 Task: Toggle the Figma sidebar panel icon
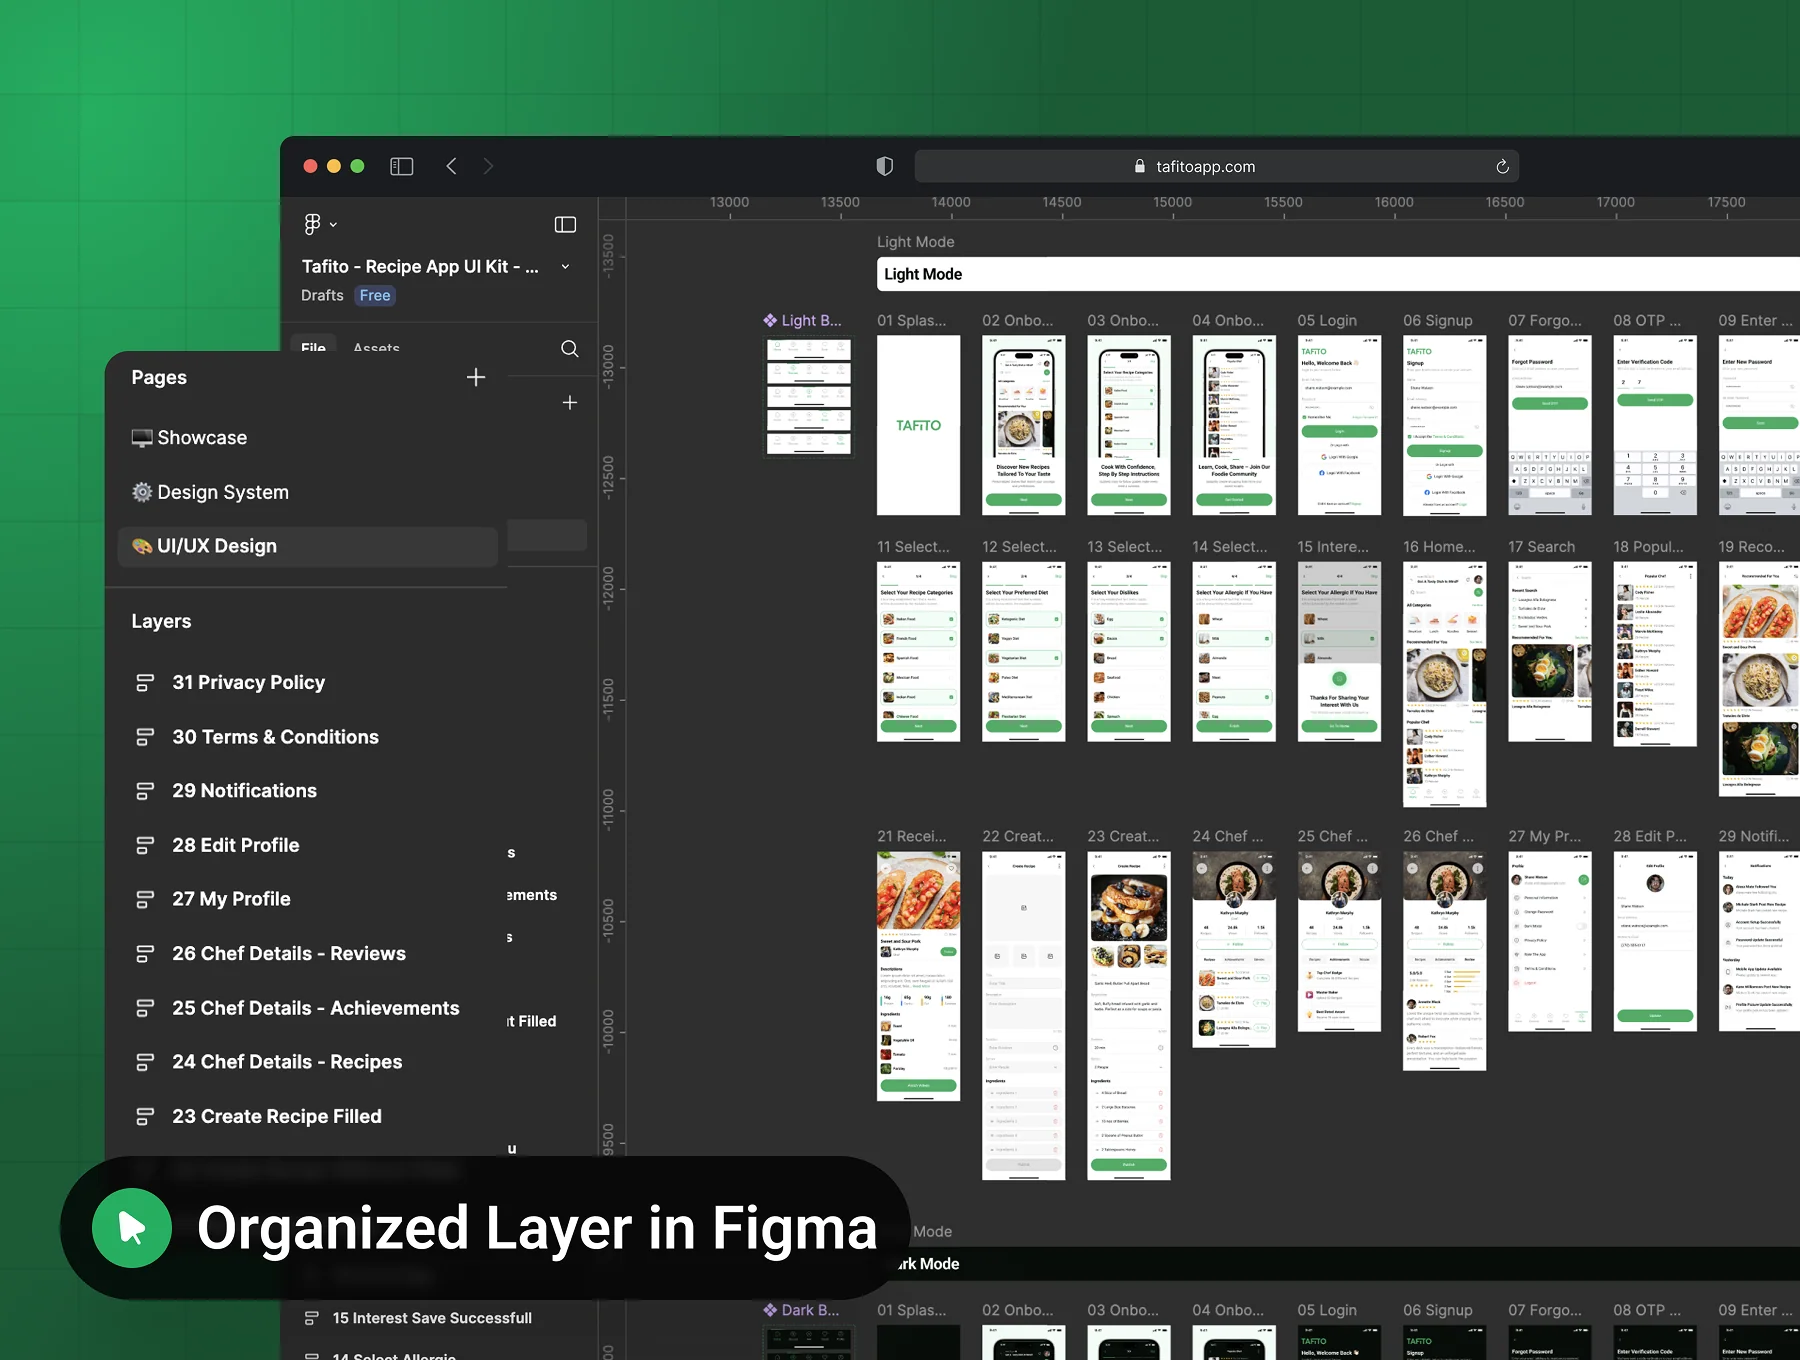click(565, 224)
